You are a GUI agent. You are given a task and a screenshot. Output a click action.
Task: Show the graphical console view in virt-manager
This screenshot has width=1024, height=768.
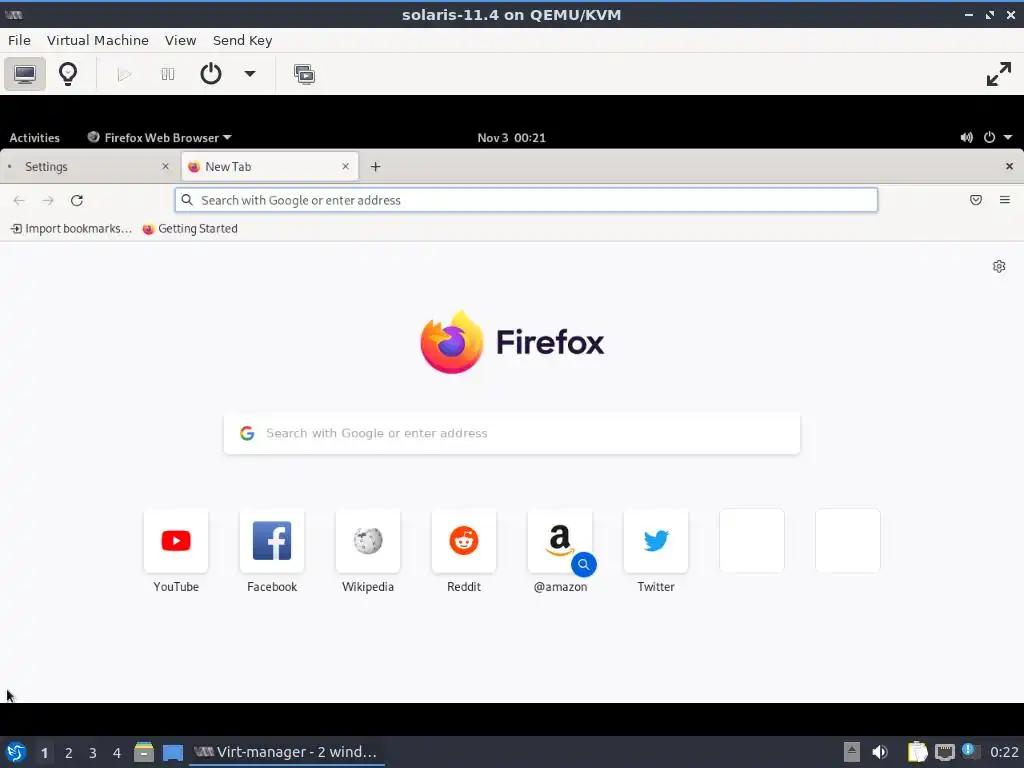[25, 74]
